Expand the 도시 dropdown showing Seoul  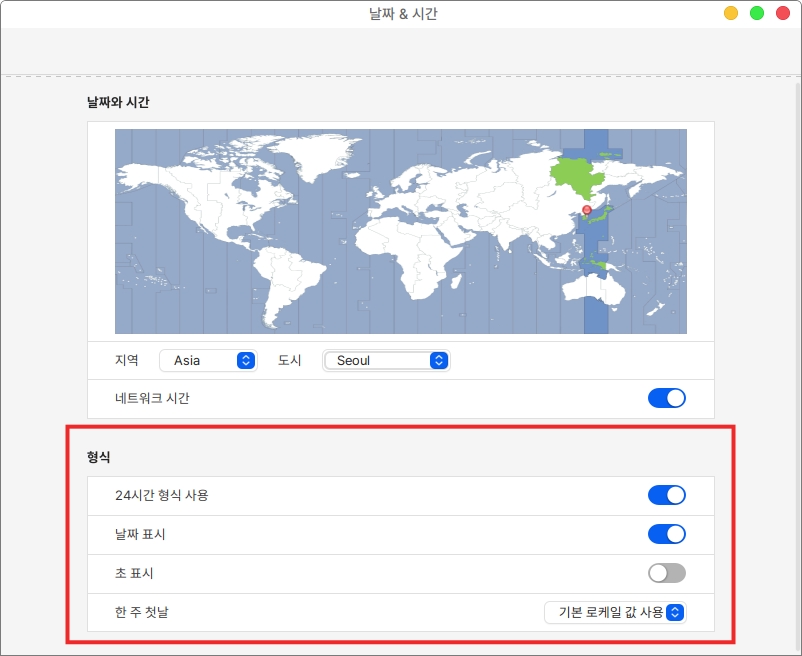[386, 361]
